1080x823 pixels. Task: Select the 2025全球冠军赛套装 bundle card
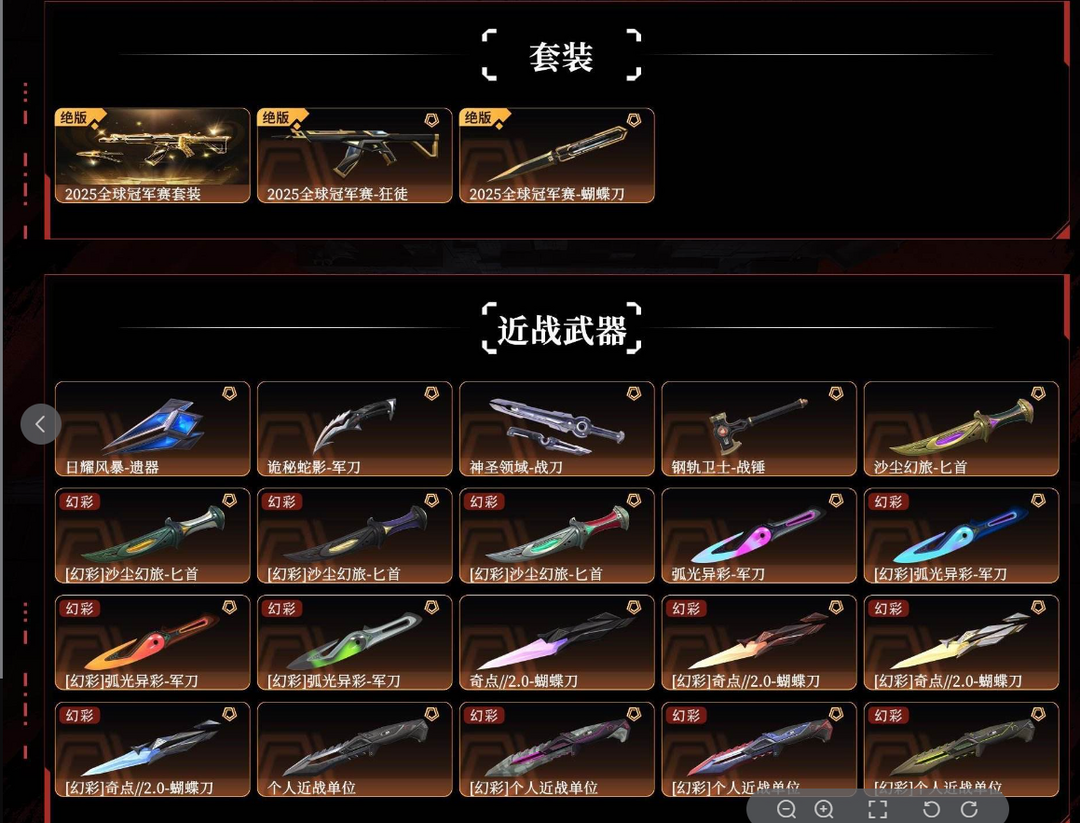click(152, 155)
